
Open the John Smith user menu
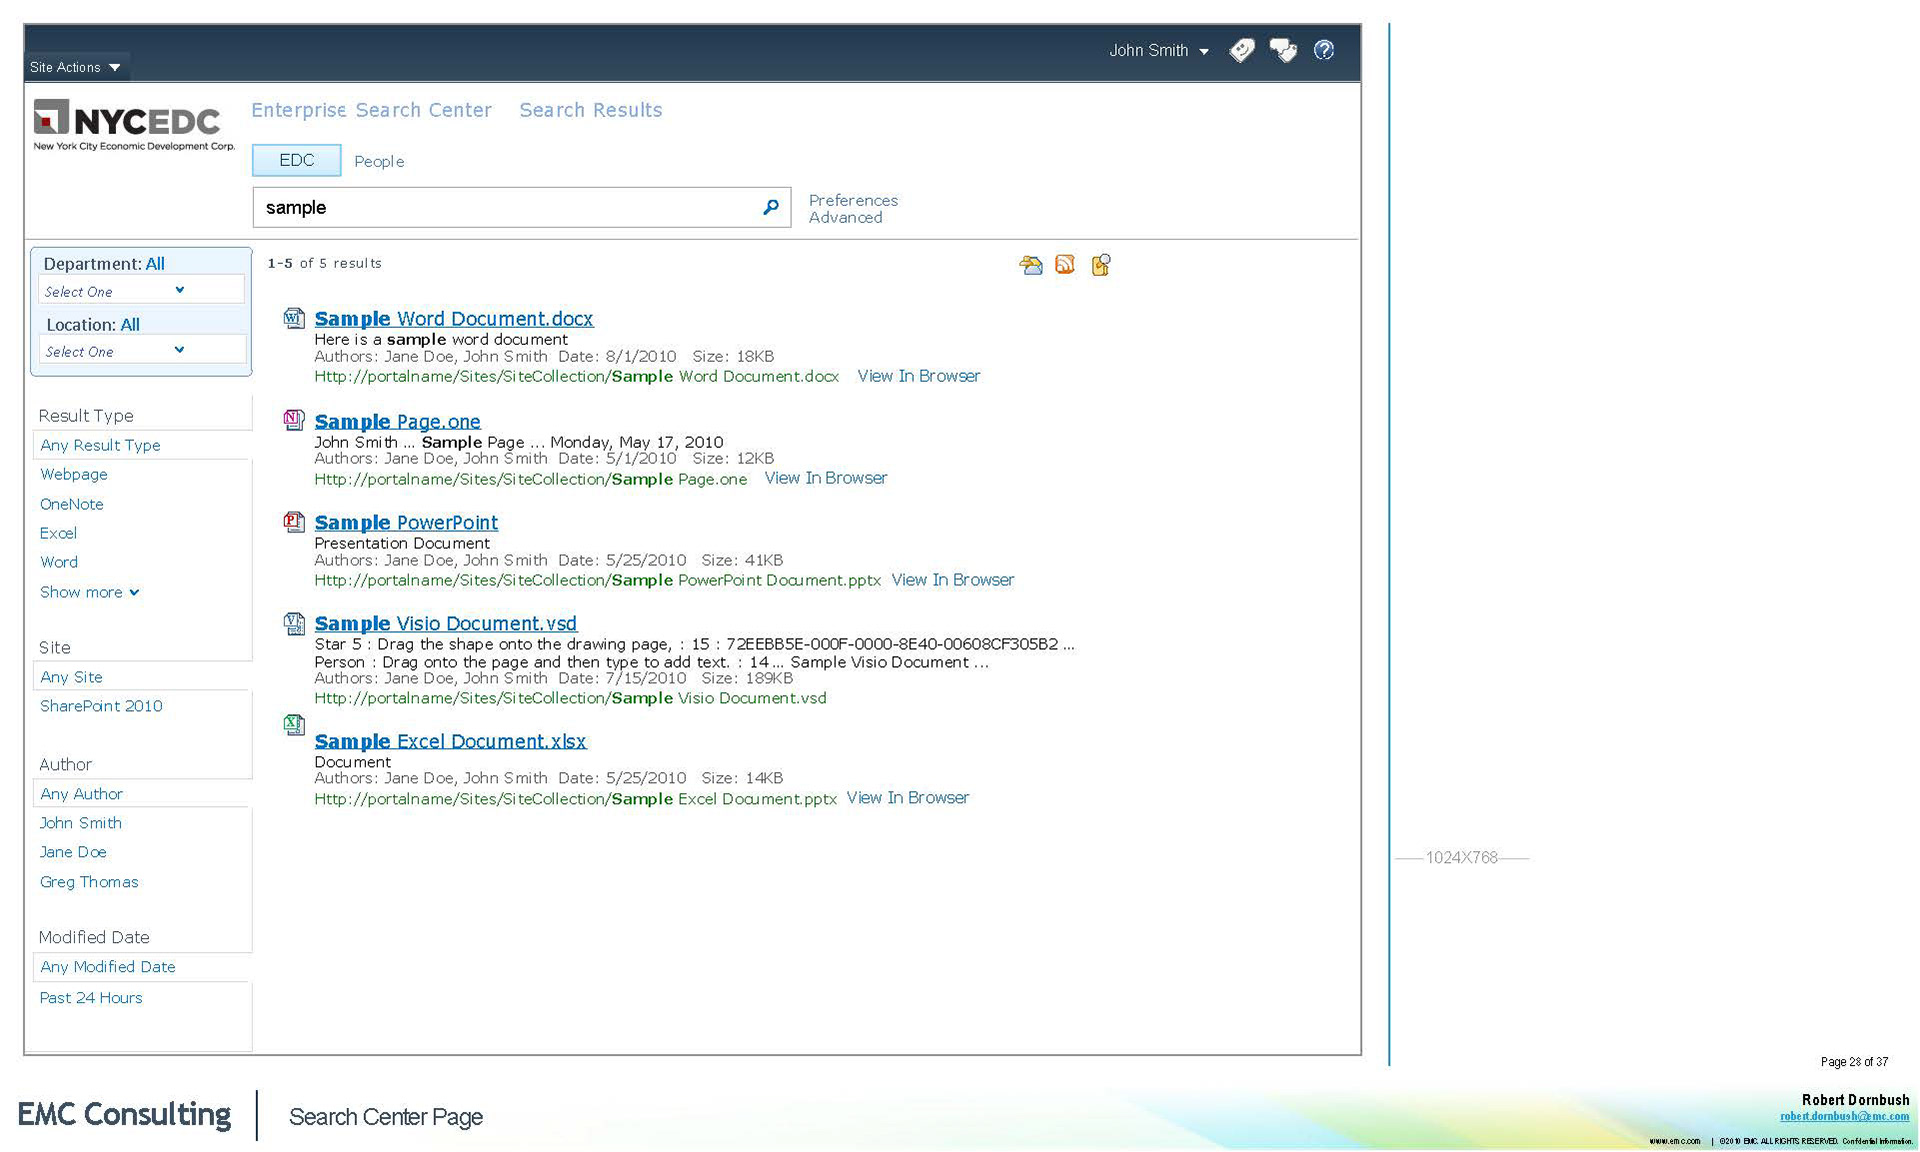[1158, 50]
